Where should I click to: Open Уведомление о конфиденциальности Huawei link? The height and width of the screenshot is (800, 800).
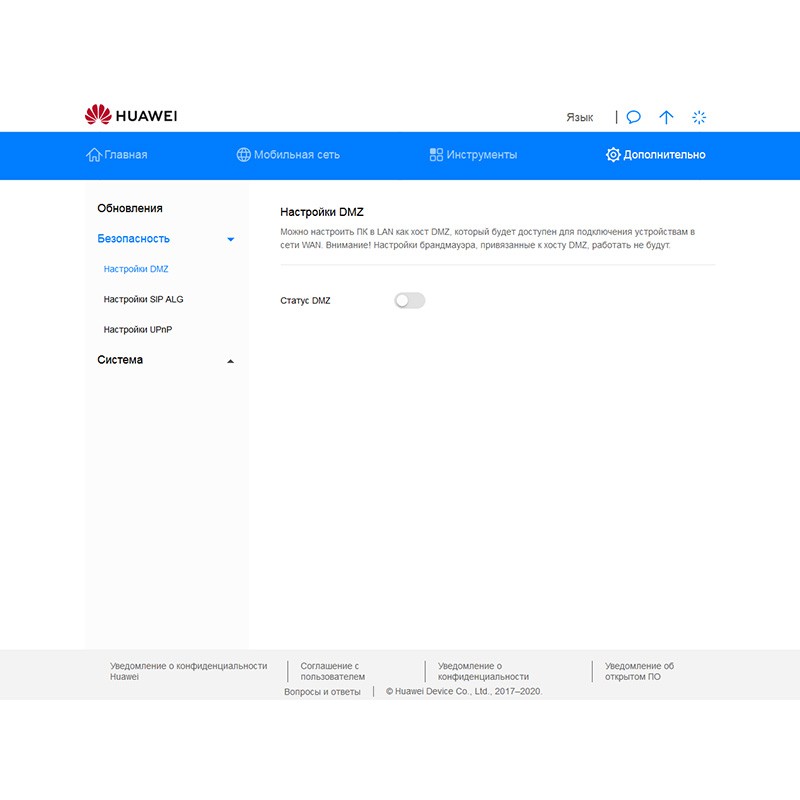coord(188,666)
